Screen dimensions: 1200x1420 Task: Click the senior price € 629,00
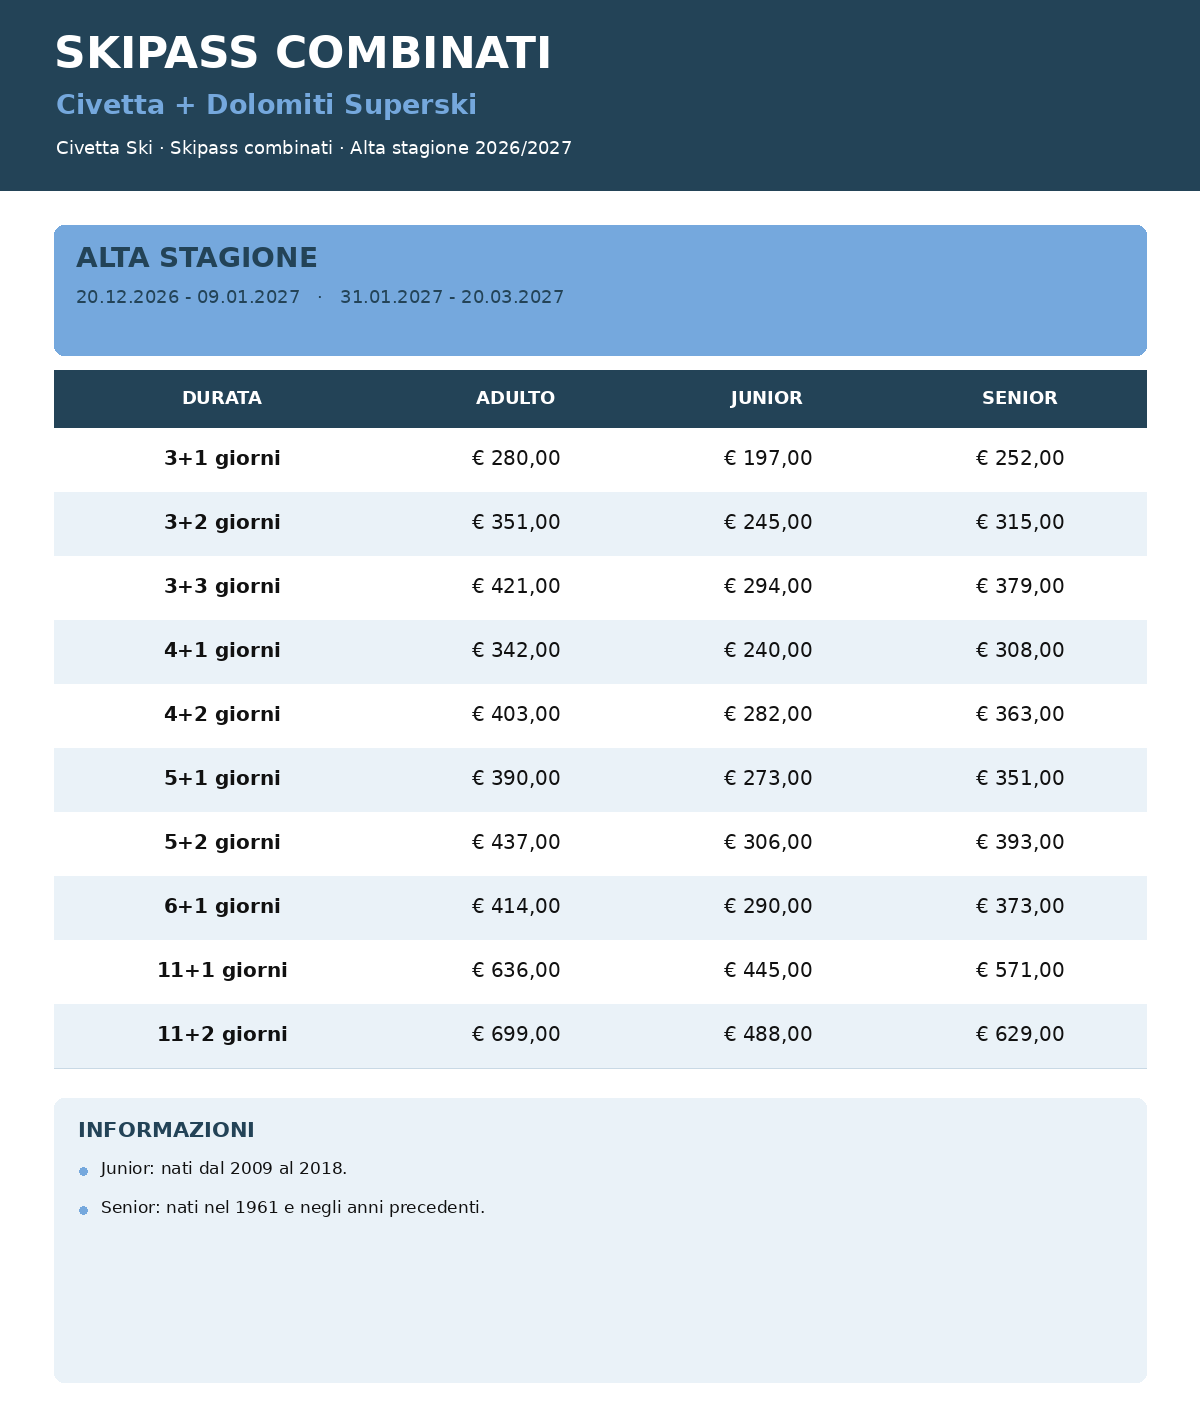tap(1020, 1035)
